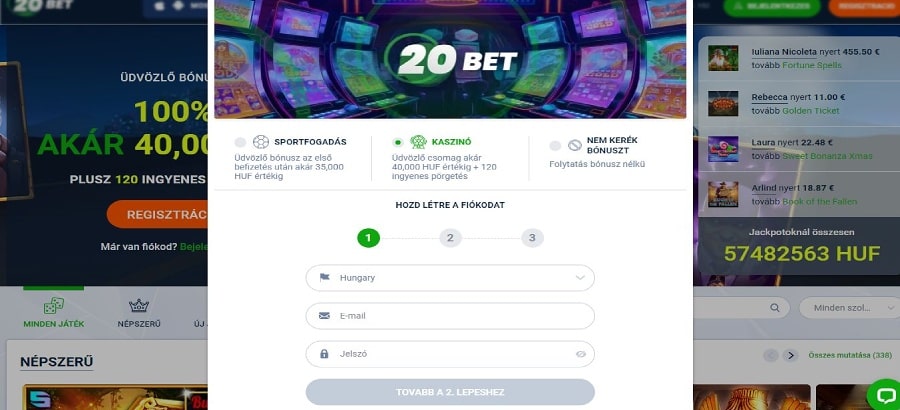Viewport: 900px width, 410px height.
Task: Select the Sportfogadás bonus radio button
Action: (240, 143)
